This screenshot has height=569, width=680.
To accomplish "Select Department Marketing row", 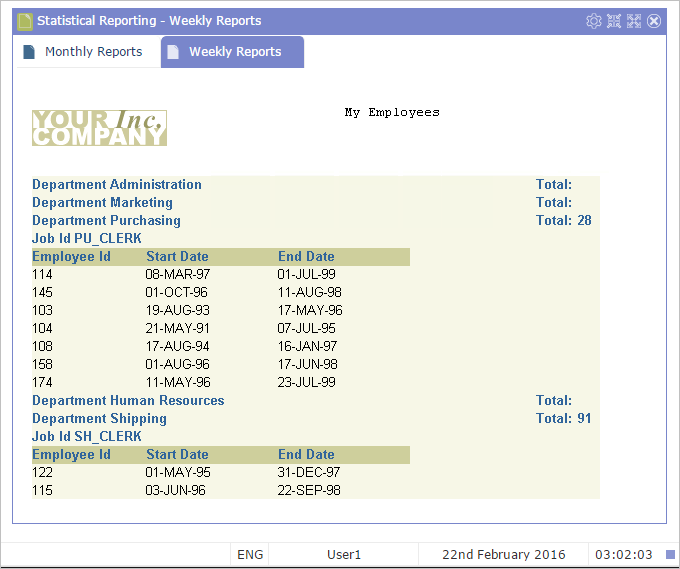I will click(316, 203).
